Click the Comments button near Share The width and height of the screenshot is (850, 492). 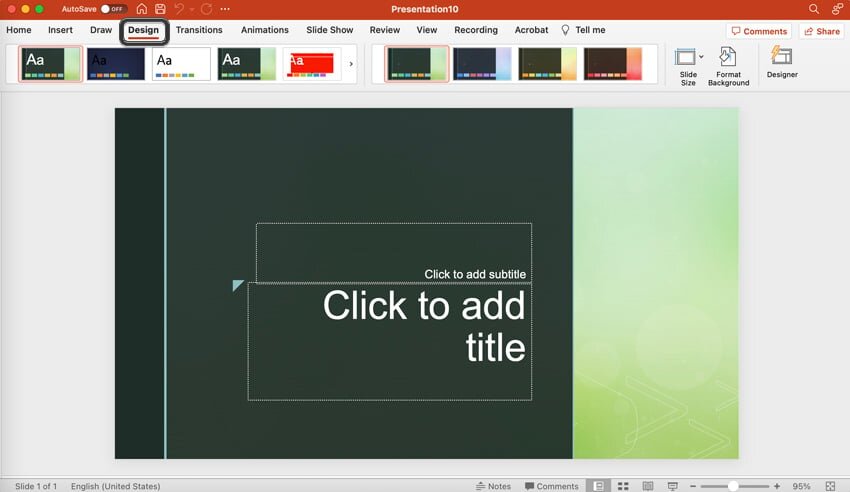759,31
